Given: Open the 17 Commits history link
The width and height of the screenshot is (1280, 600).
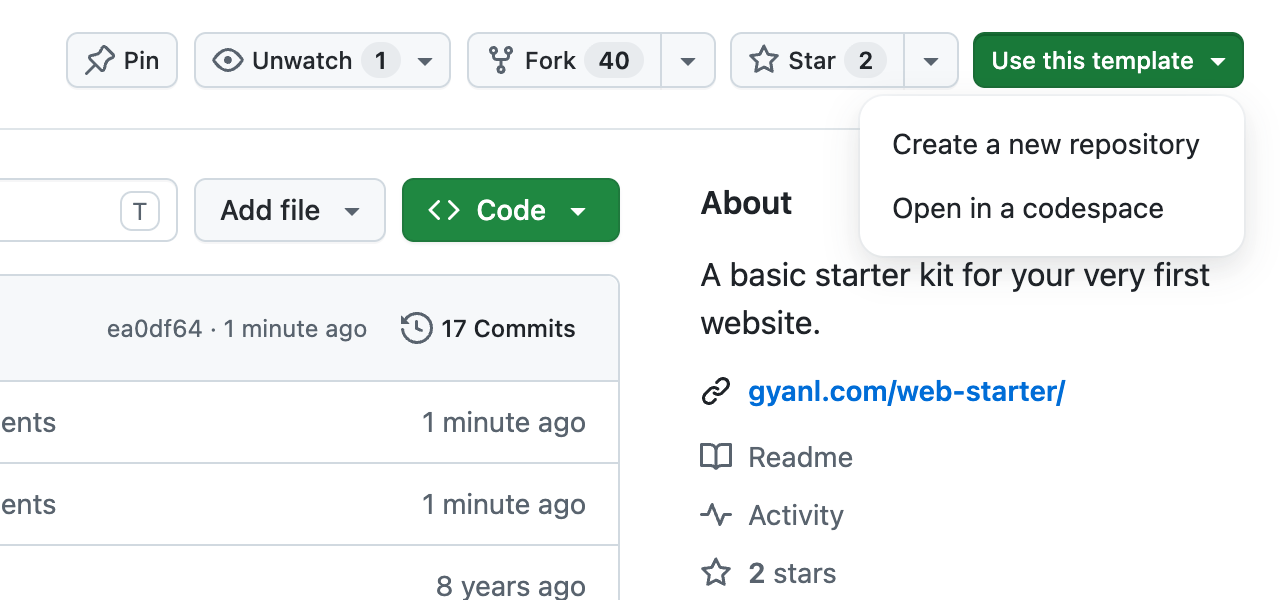Looking at the screenshot, I should click(x=488, y=328).
